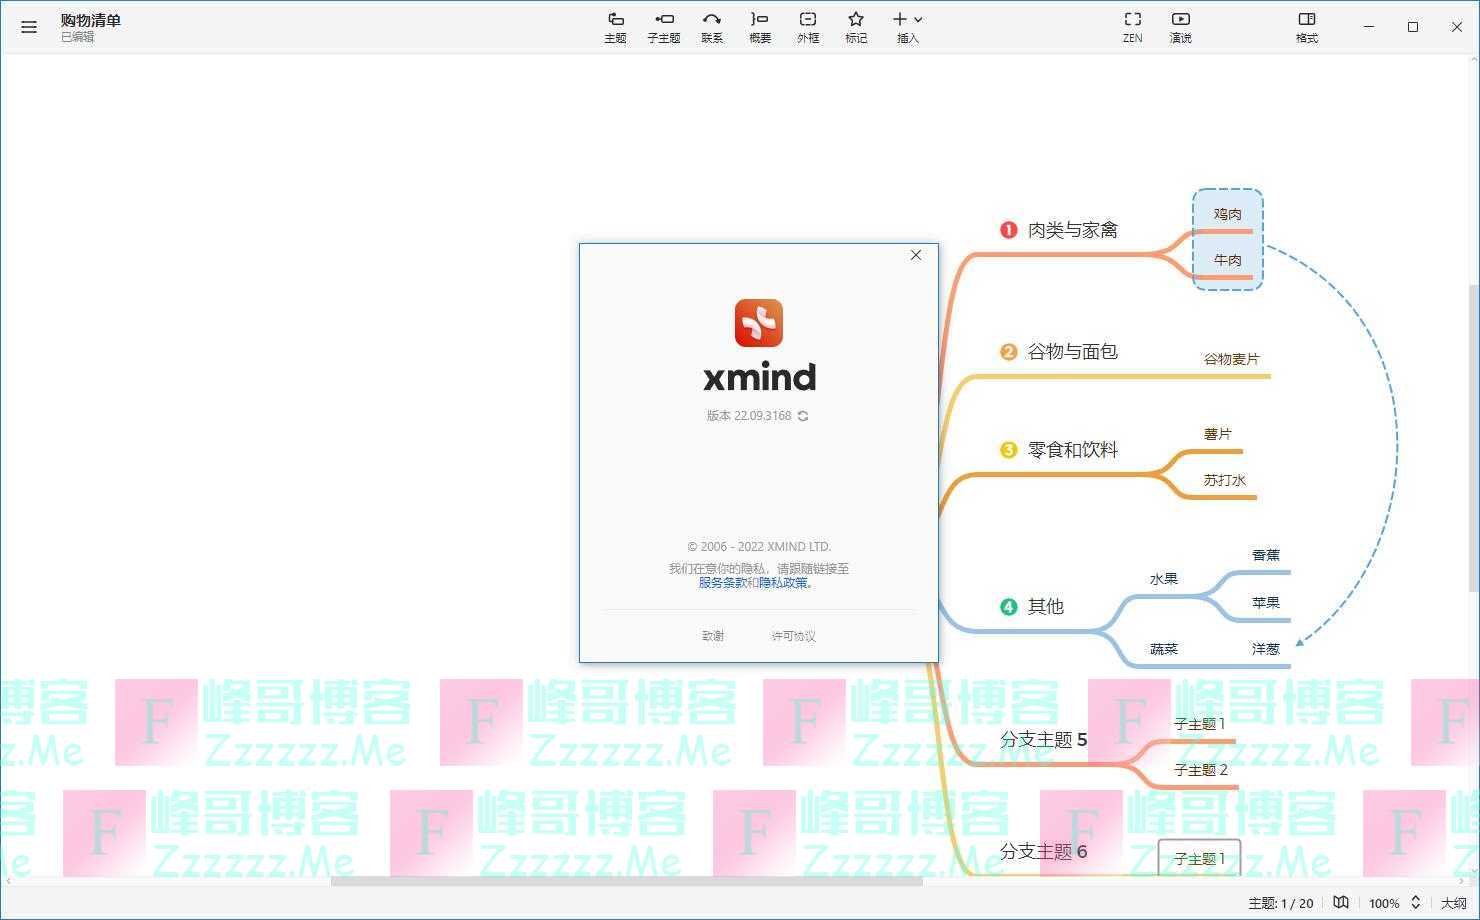Switch to 大纲 (Outline) view

tap(1453, 903)
